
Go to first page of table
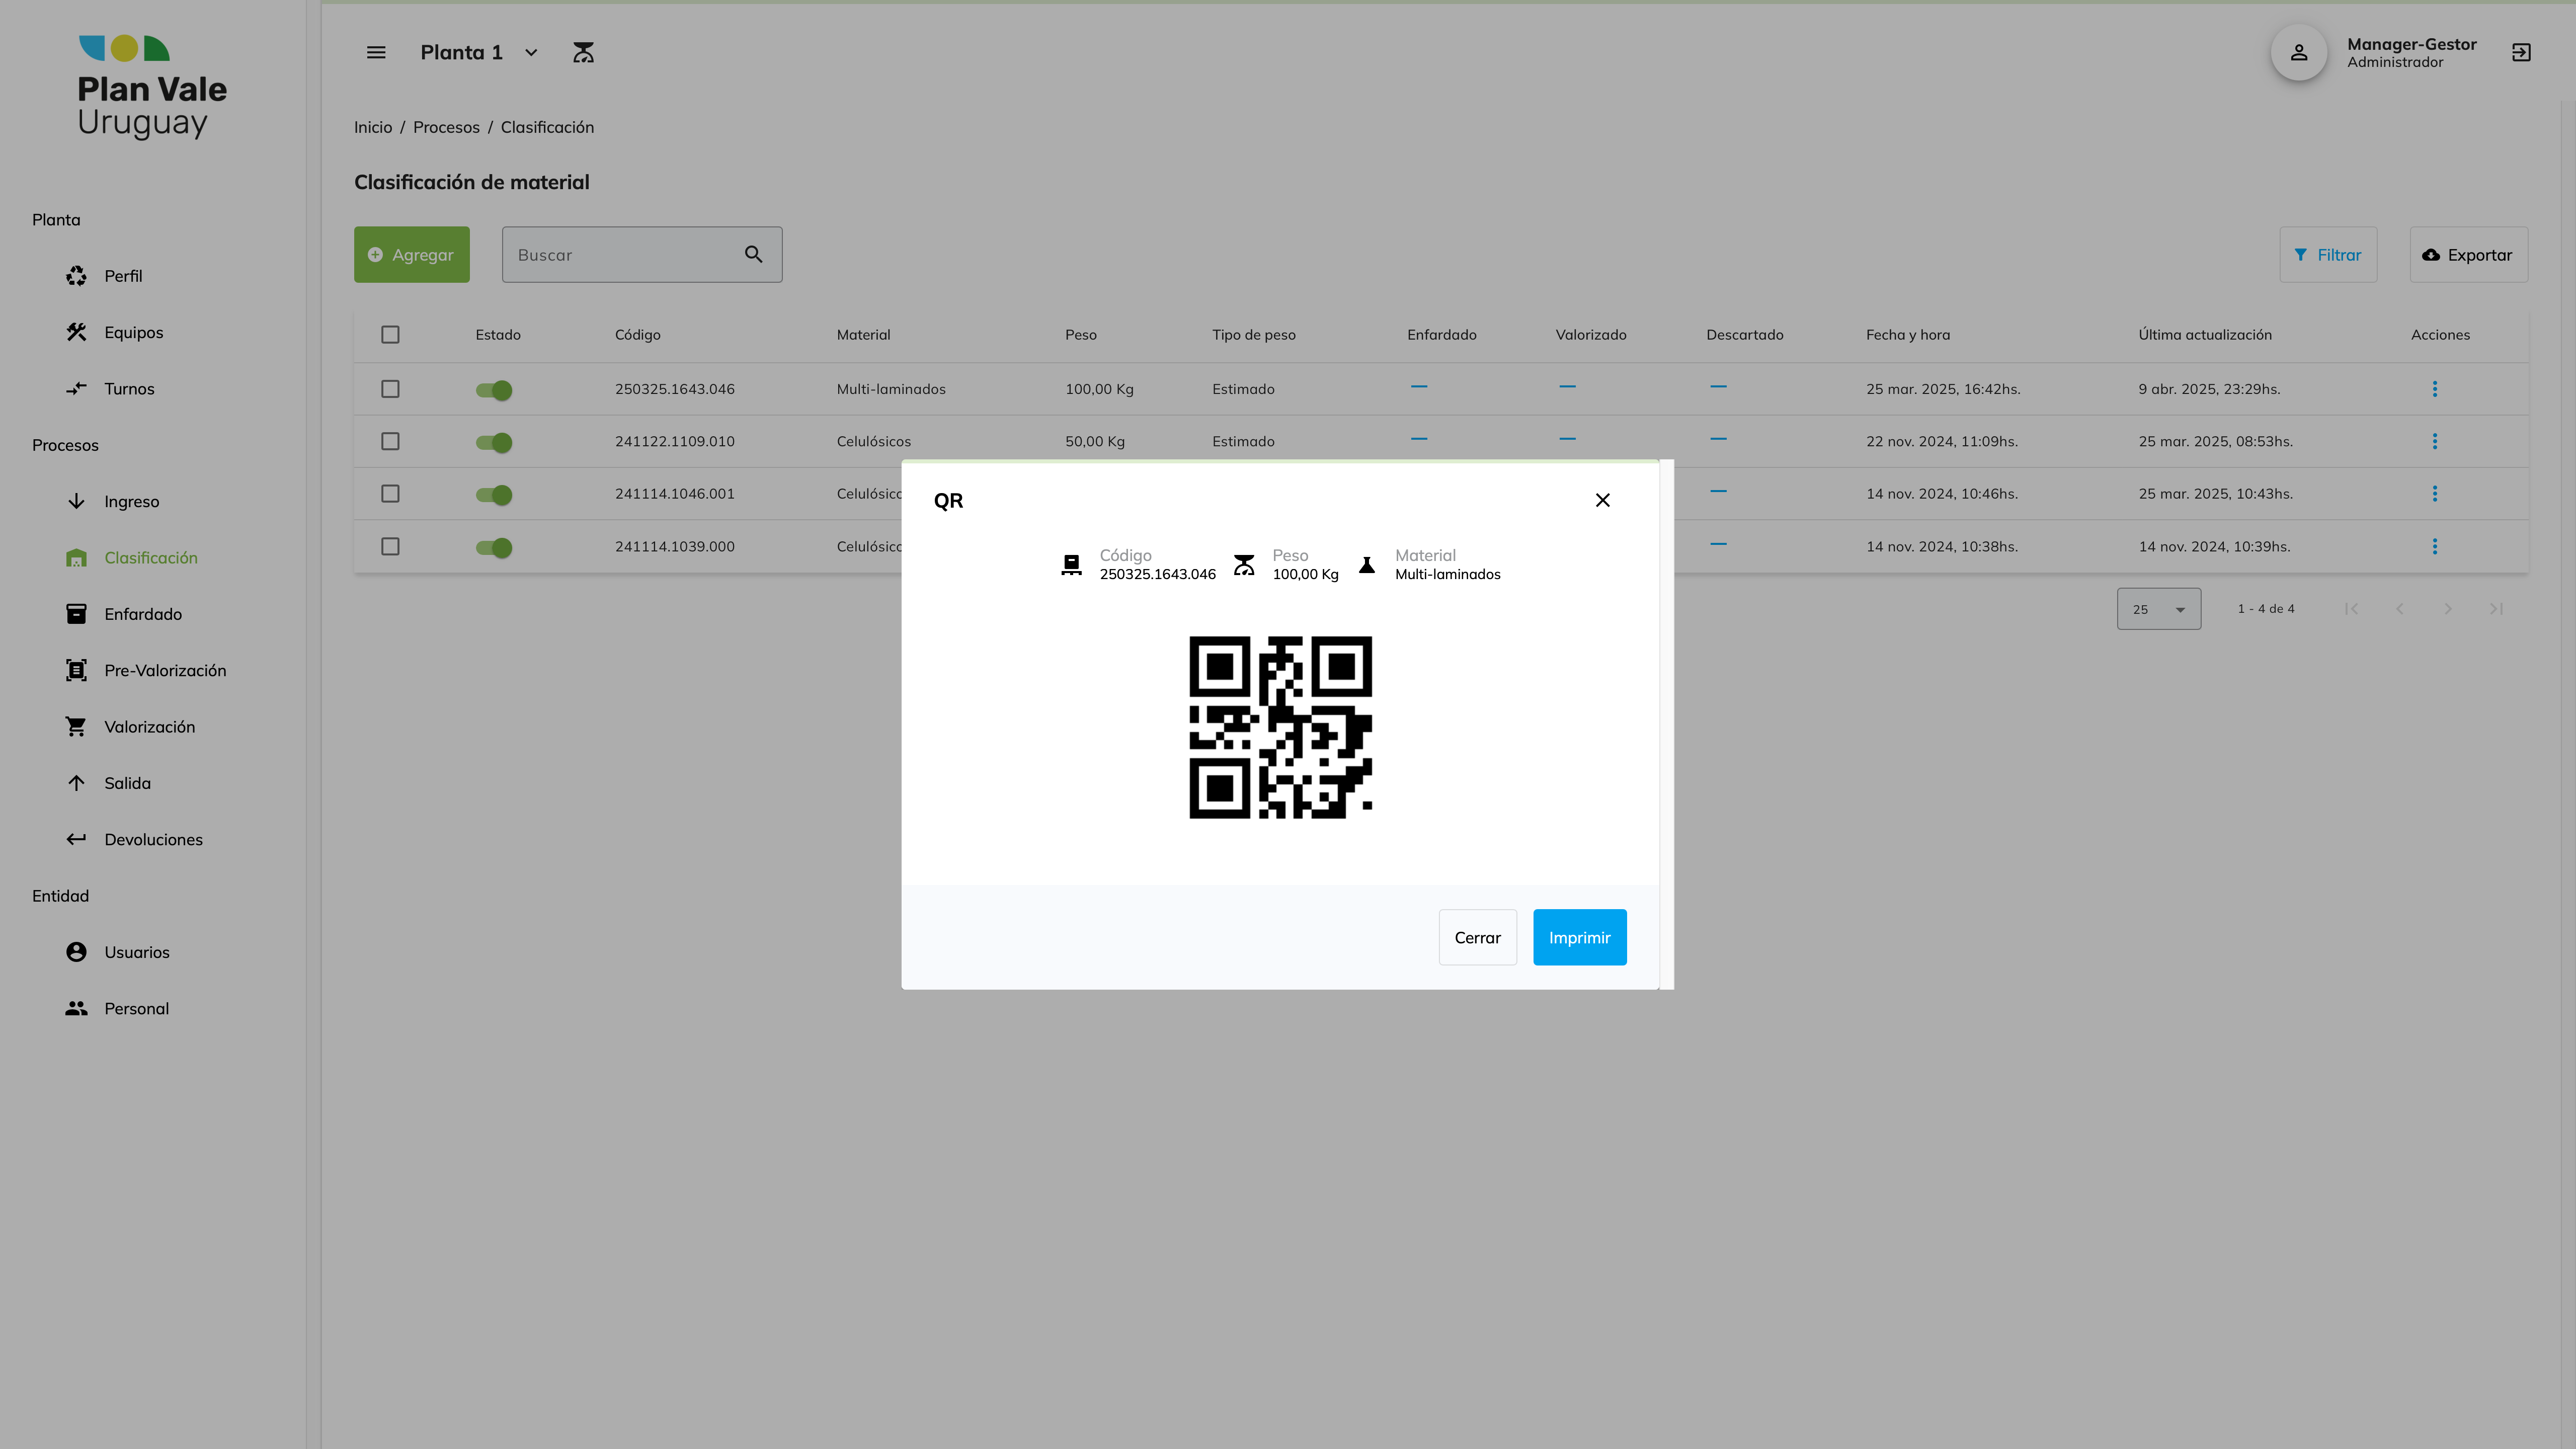[x=2351, y=609]
